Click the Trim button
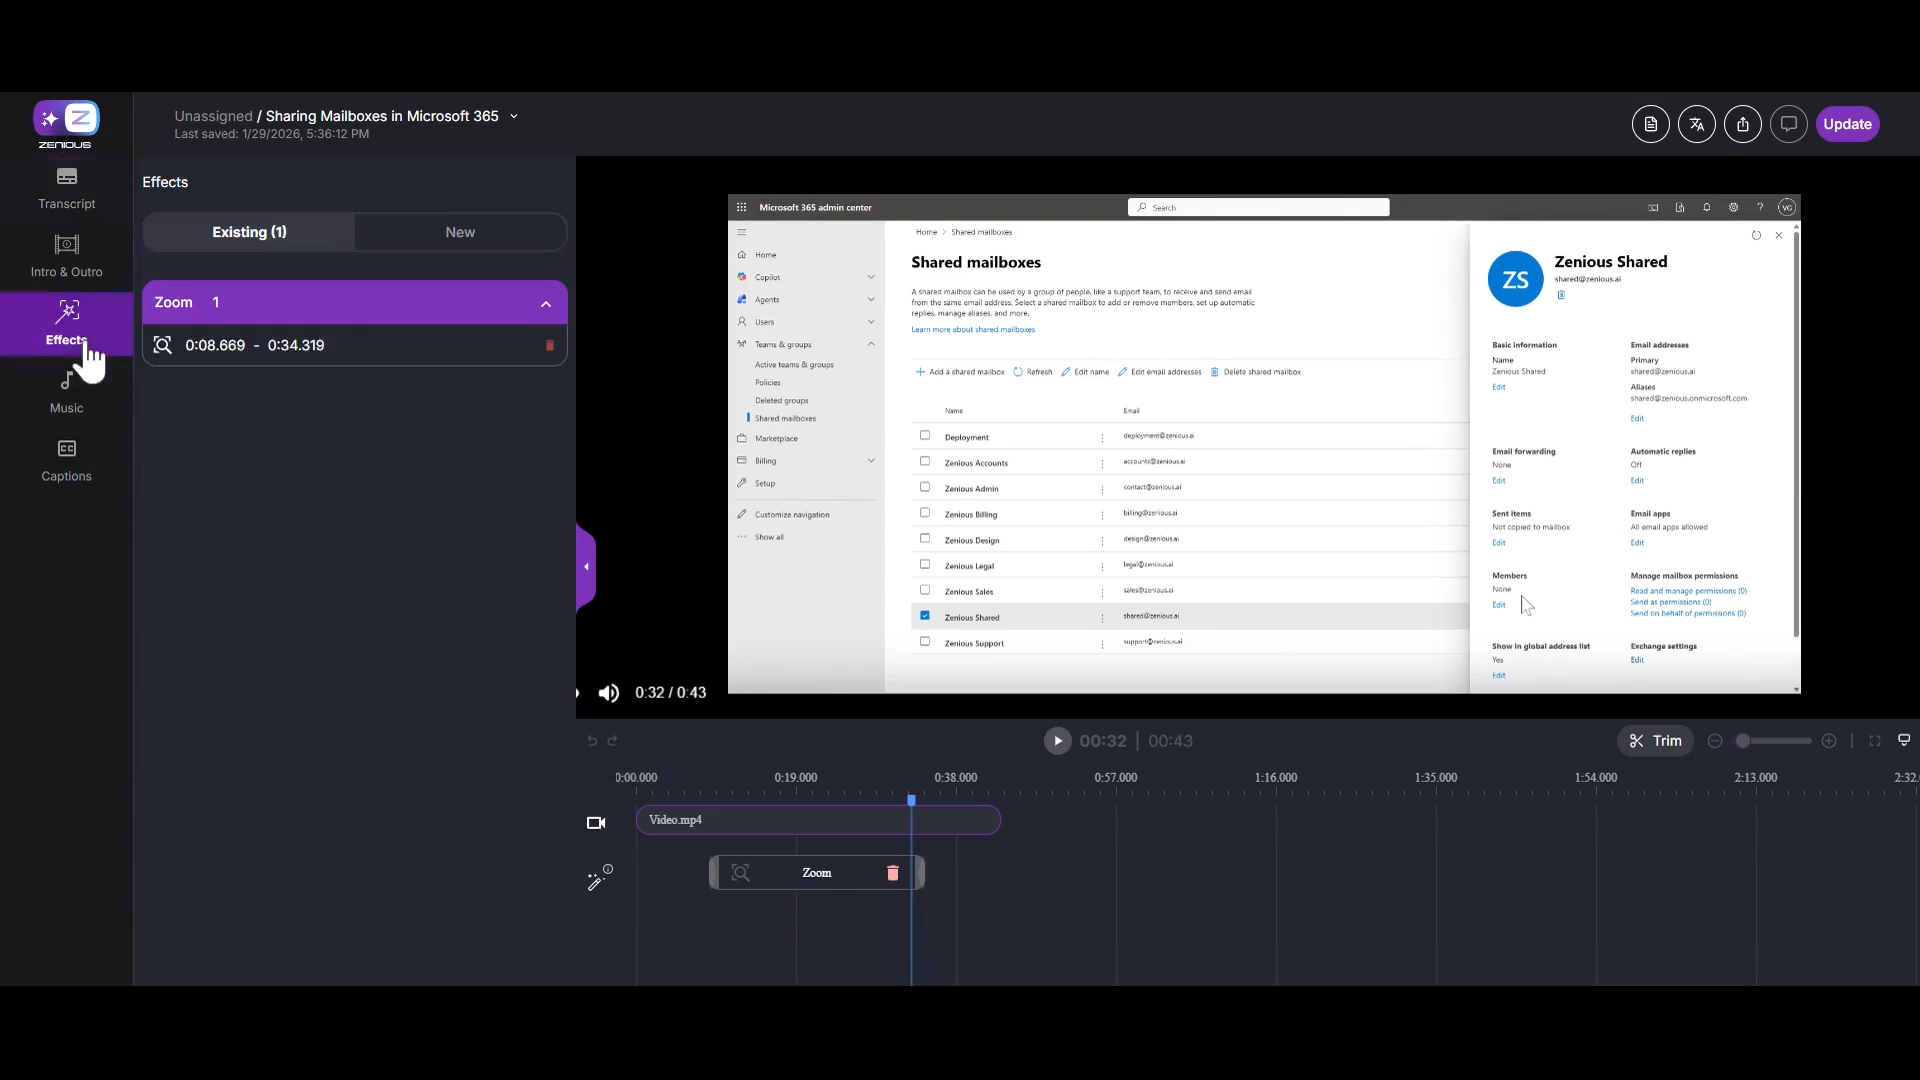 (x=1655, y=741)
